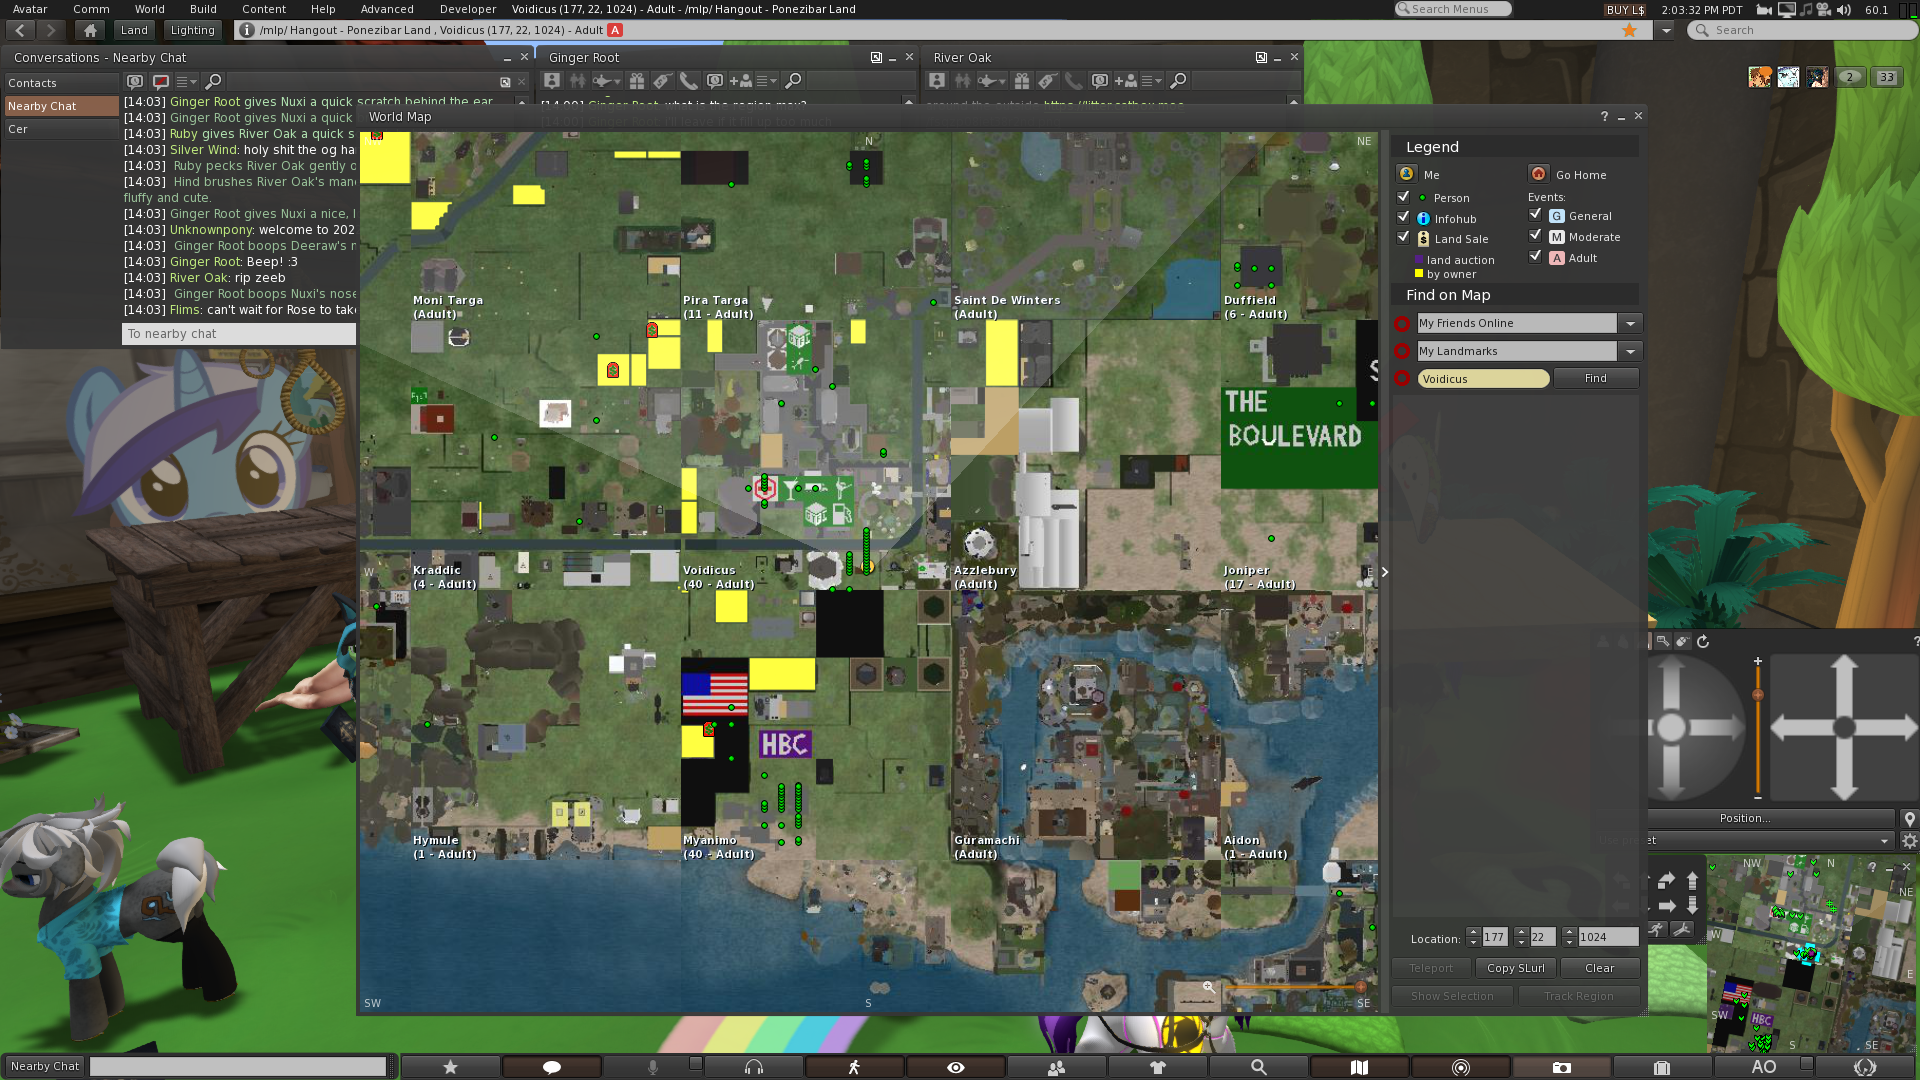Open the World Map toolbar button
1920x1080 pixels.
(1359, 1067)
